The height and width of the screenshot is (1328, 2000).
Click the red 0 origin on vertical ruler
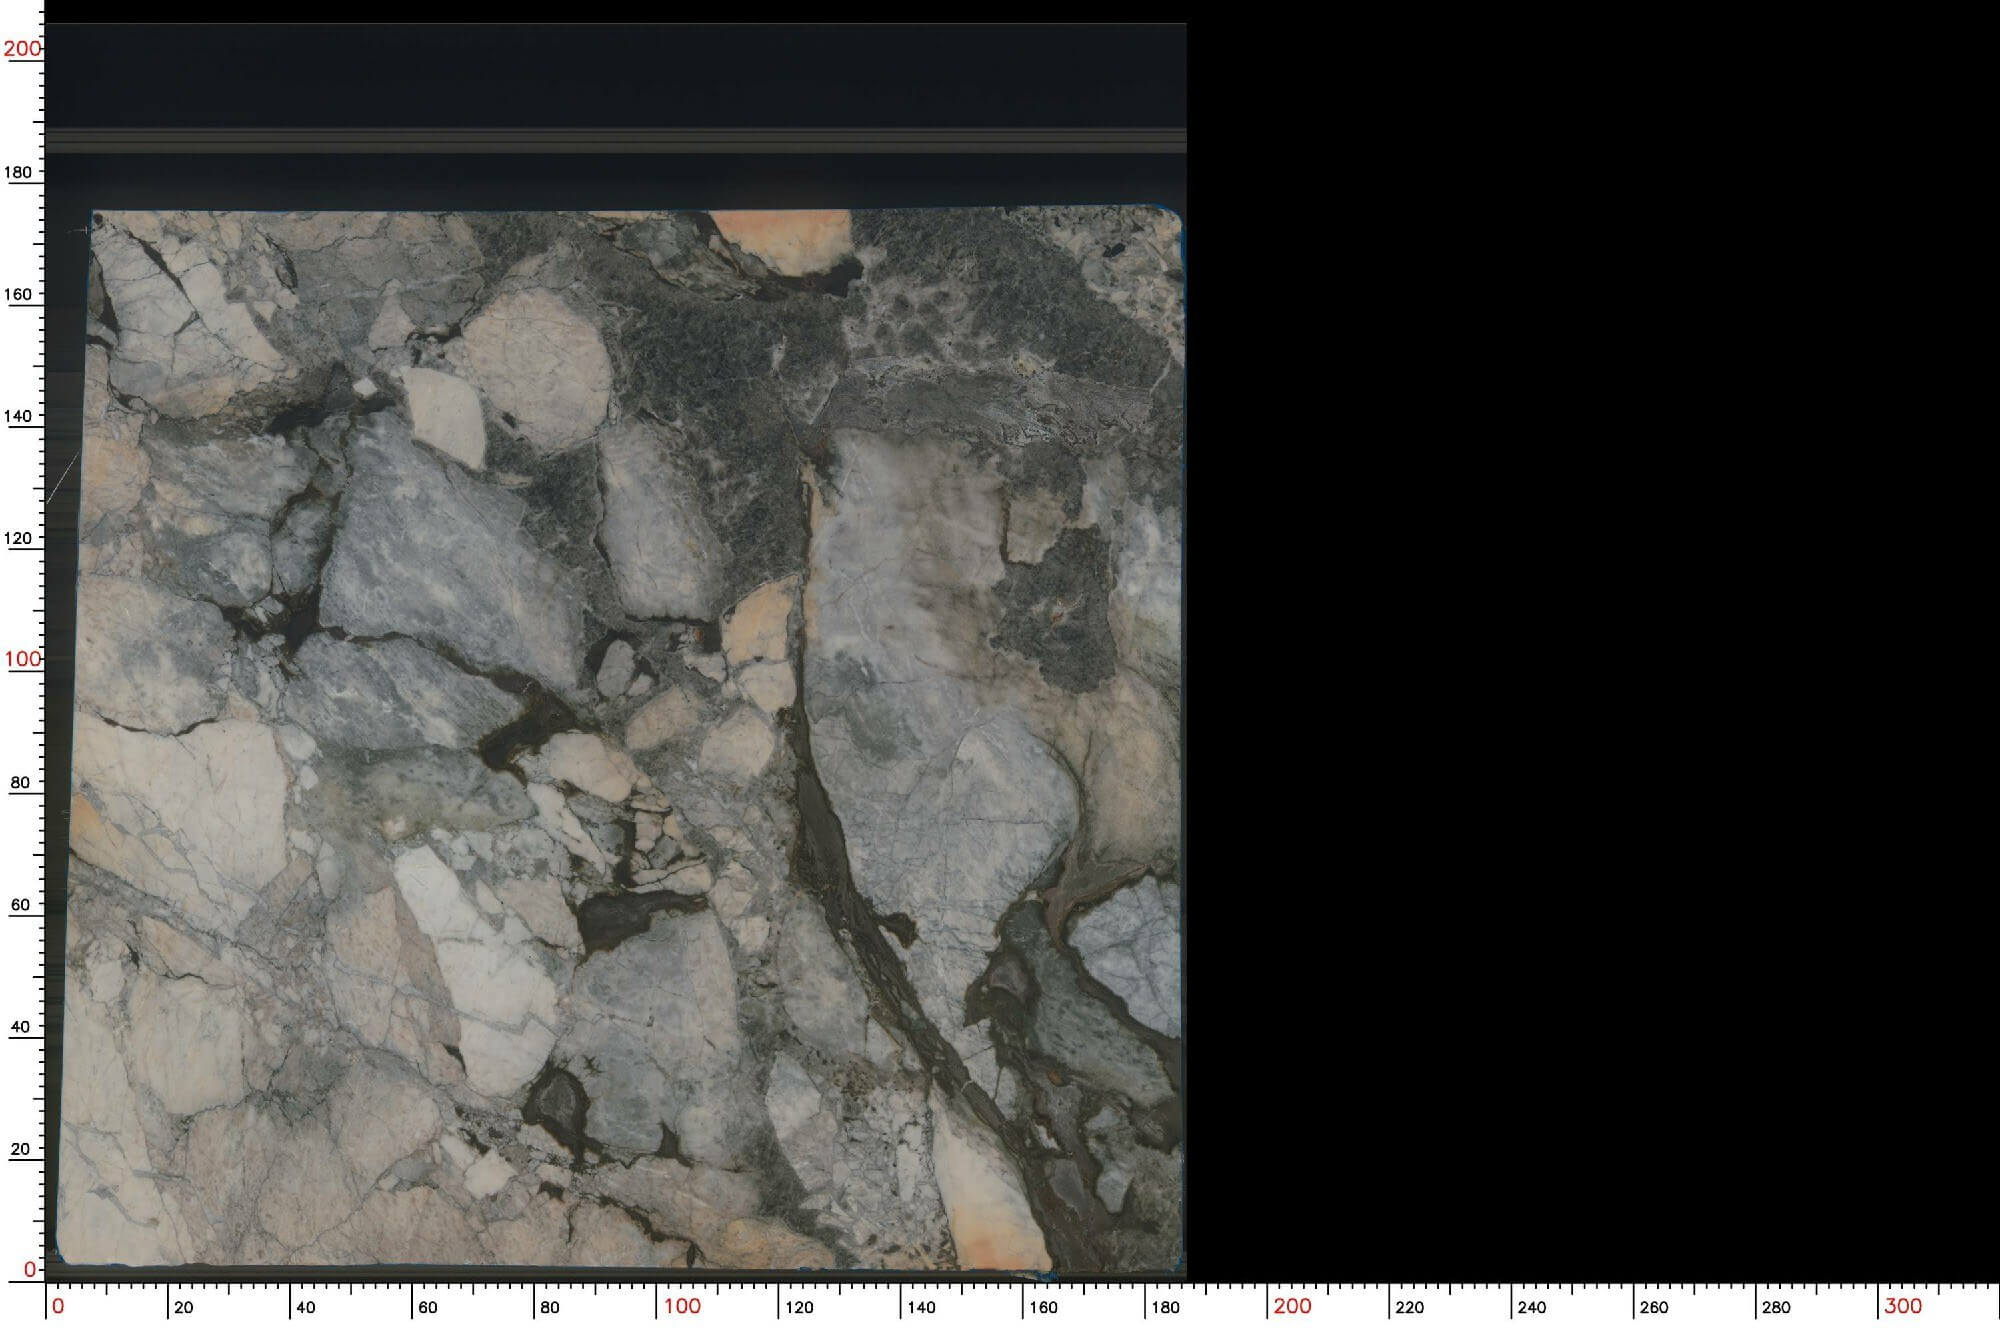click(x=29, y=1269)
